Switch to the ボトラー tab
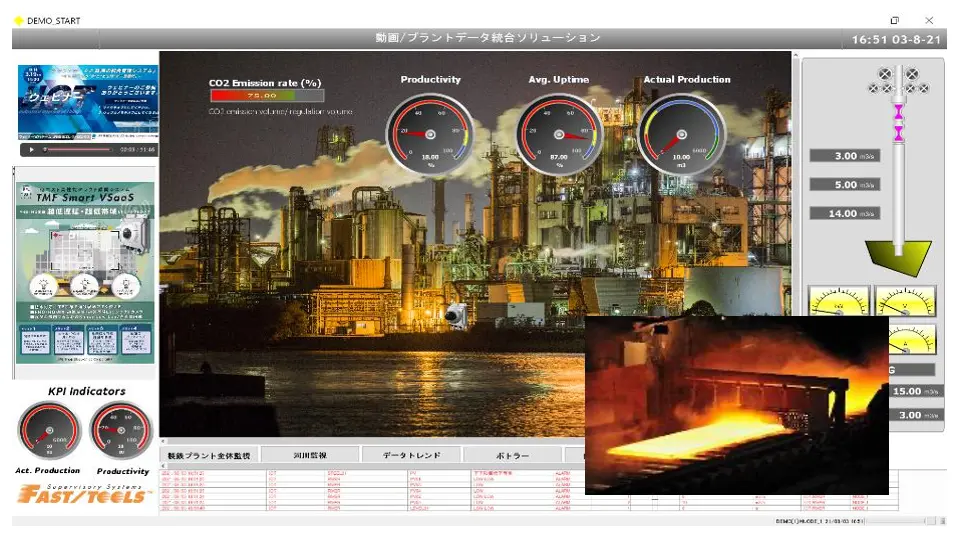Image resolution: width=960 pixels, height=542 pixels. pos(512,456)
